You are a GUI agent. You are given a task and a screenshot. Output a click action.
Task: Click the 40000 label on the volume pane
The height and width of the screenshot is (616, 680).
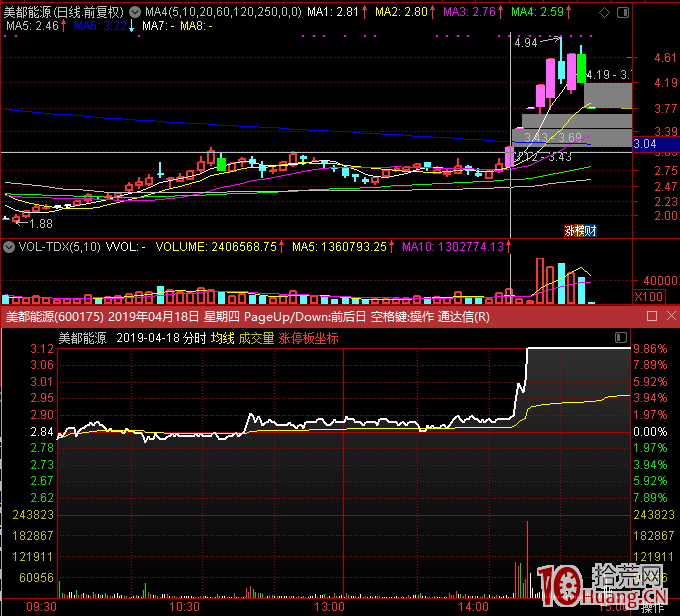point(660,281)
